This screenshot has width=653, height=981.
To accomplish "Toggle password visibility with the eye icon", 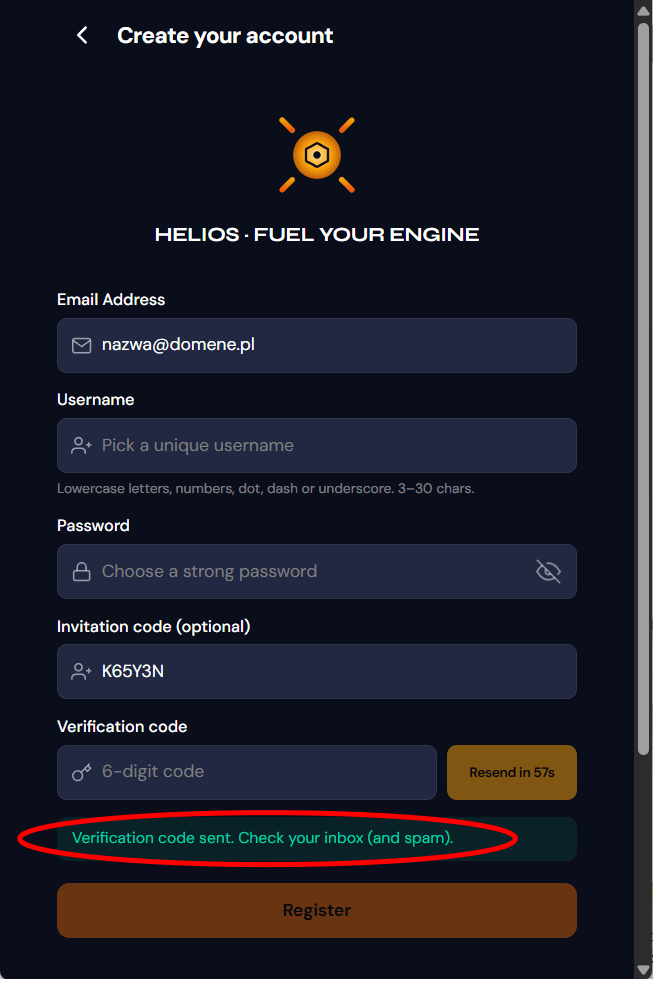I will pos(548,571).
